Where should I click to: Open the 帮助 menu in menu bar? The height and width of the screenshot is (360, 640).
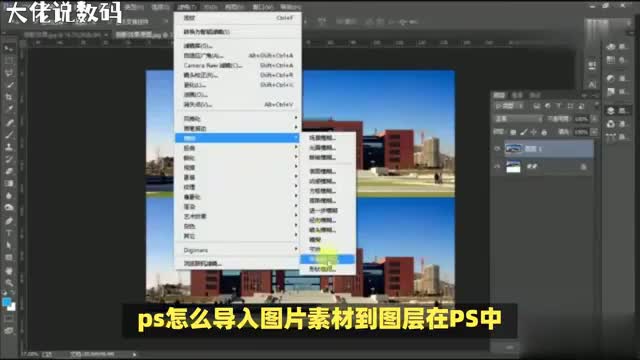291,7
